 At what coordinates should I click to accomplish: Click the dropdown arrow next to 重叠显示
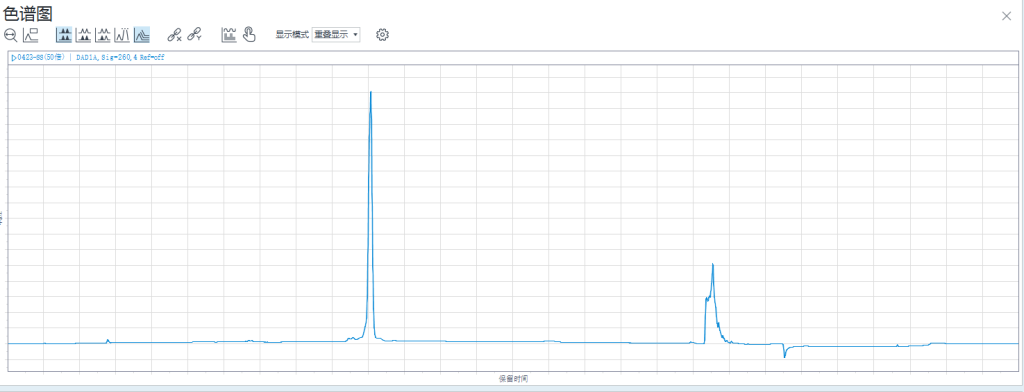click(x=355, y=35)
